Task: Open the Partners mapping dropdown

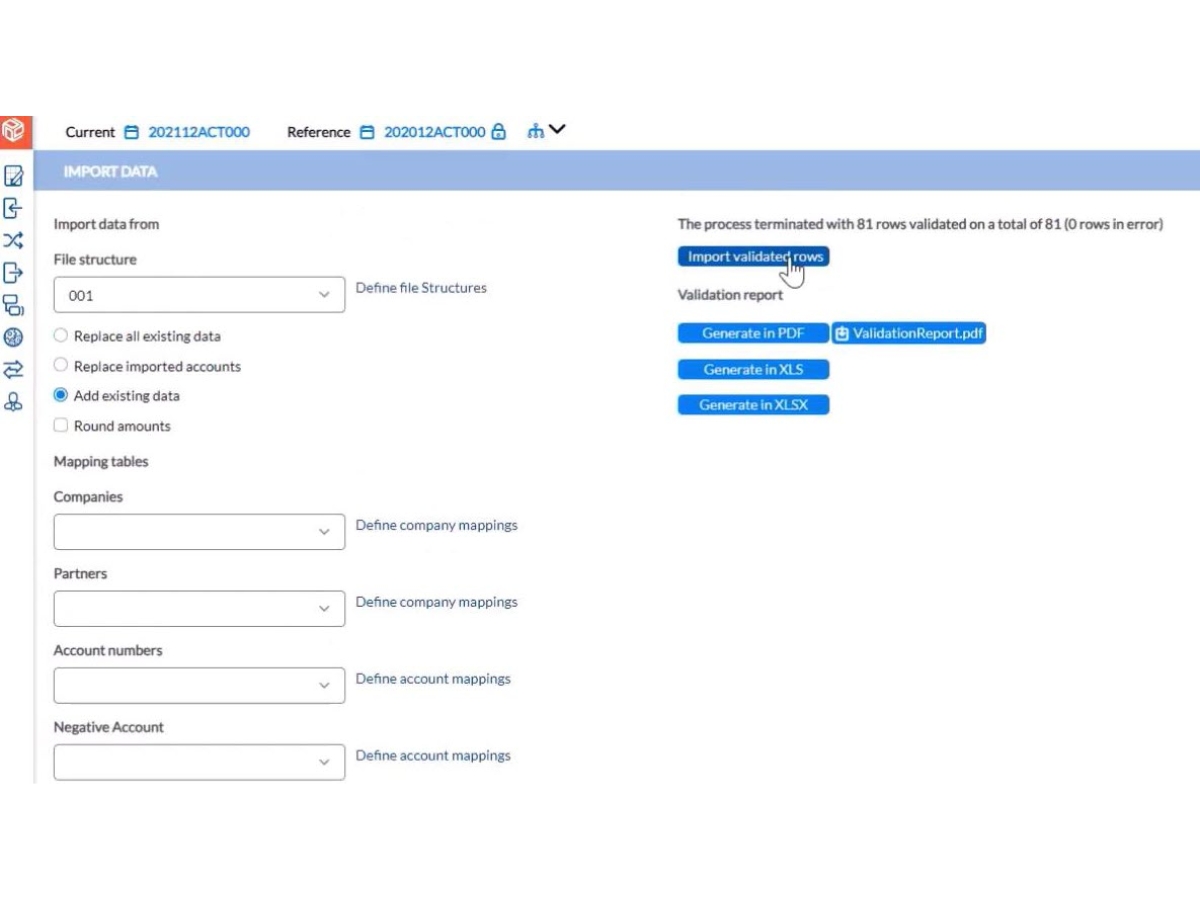Action: pyautogui.click(x=199, y=609)
